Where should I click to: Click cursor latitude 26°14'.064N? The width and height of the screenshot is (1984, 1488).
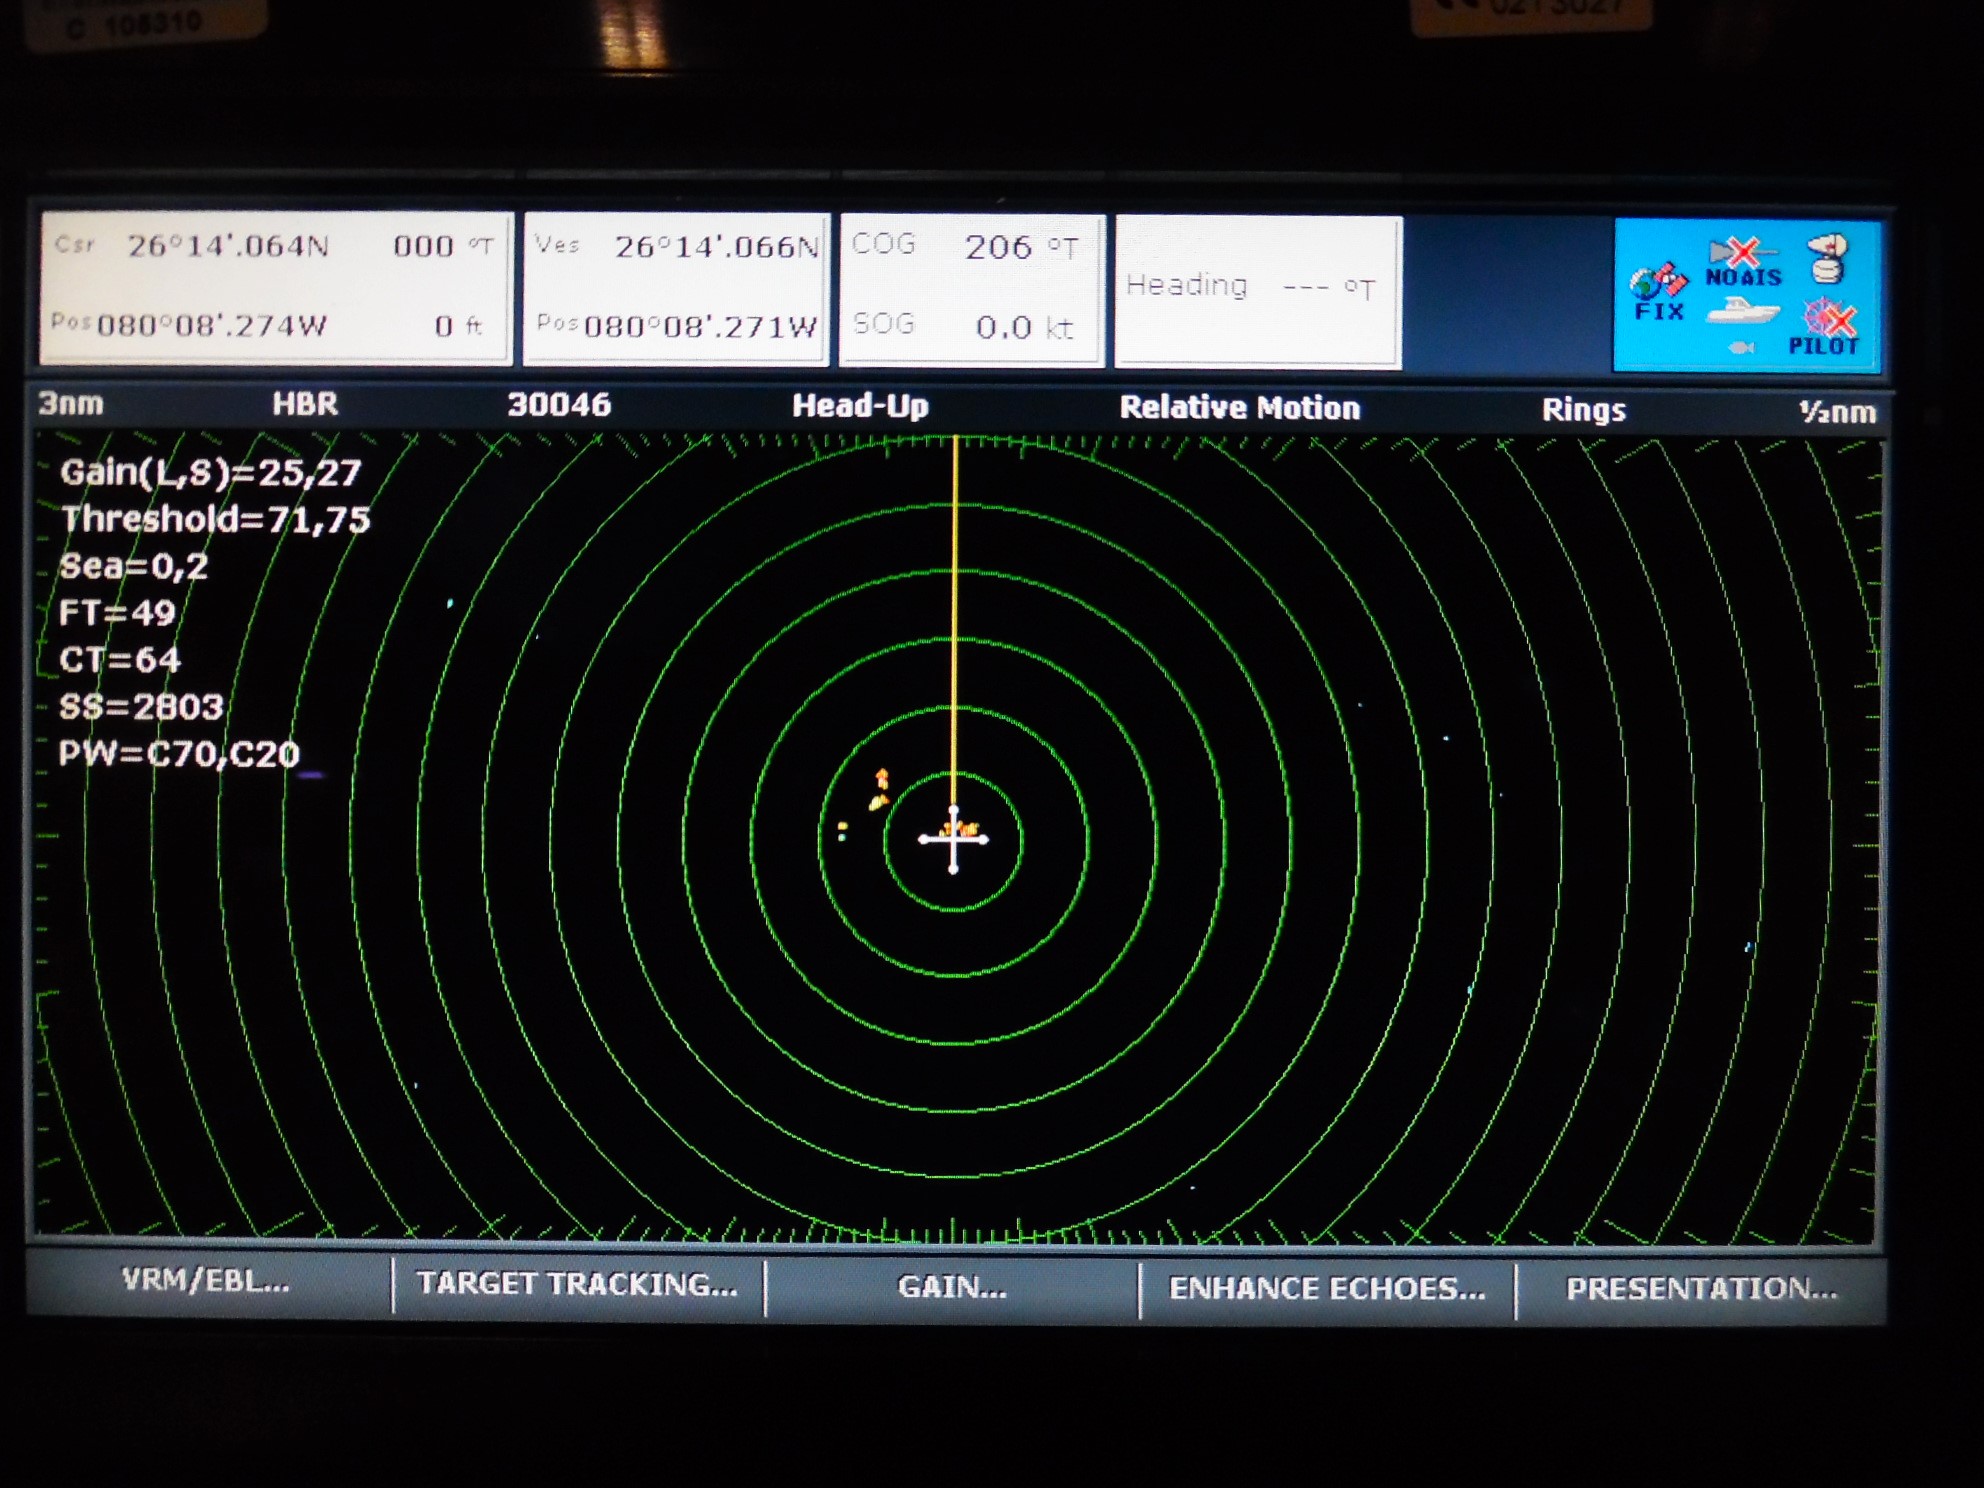click(x=228, y=245)
